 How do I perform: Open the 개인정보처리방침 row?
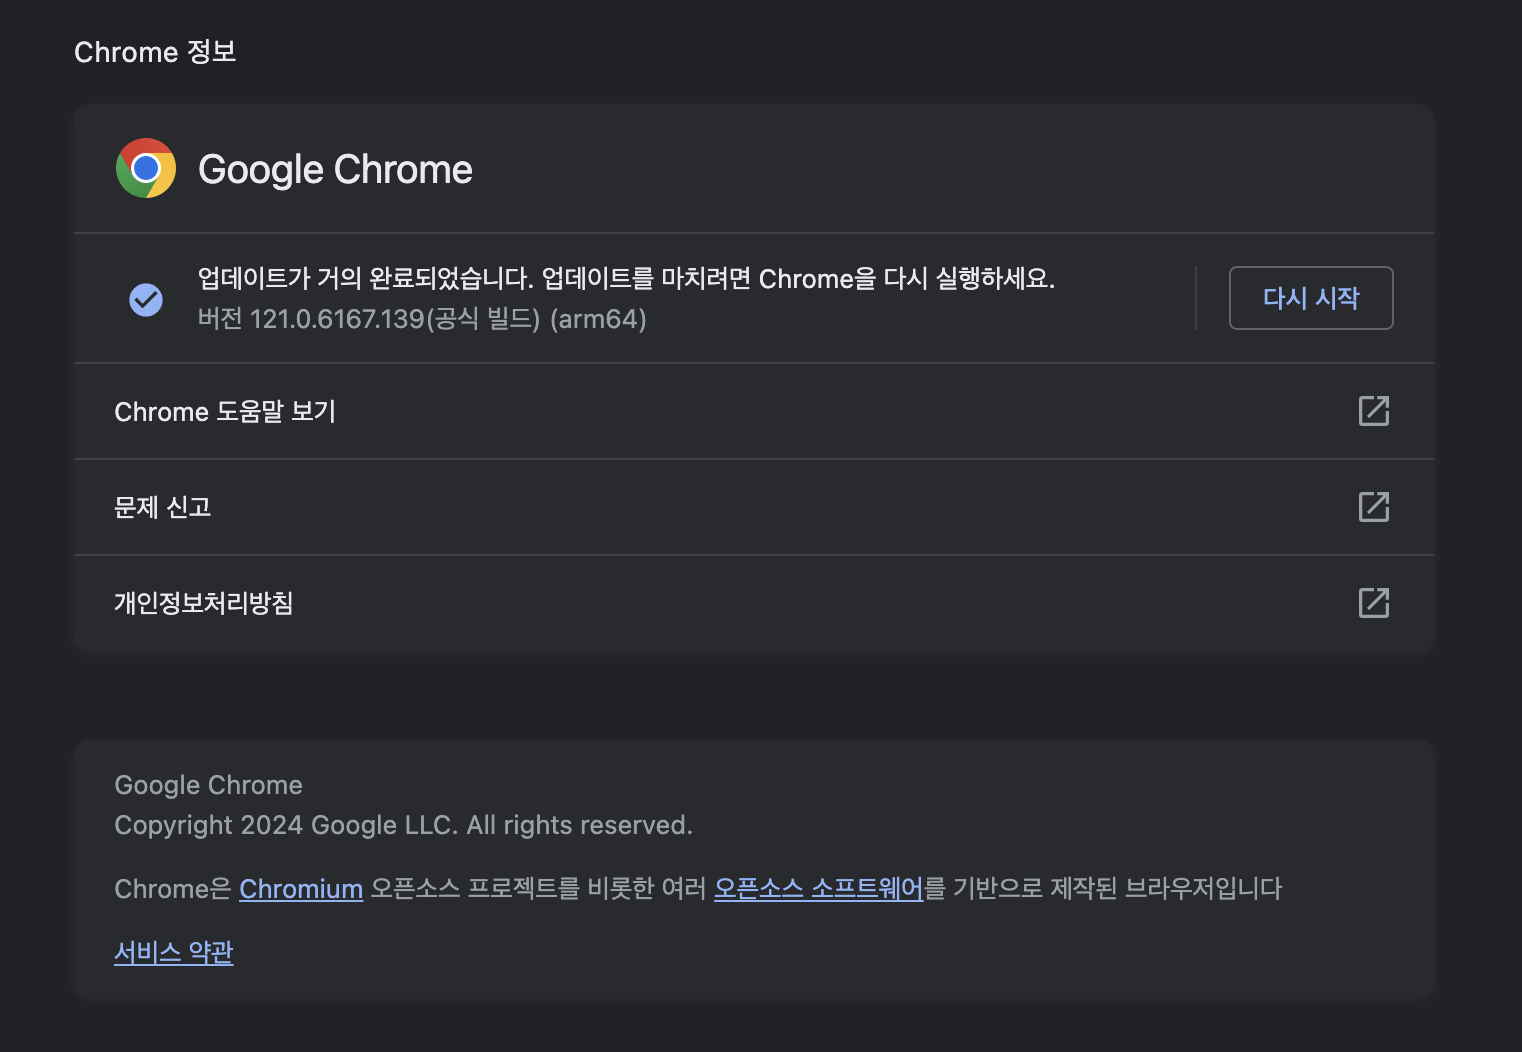(x=754, y=603)
